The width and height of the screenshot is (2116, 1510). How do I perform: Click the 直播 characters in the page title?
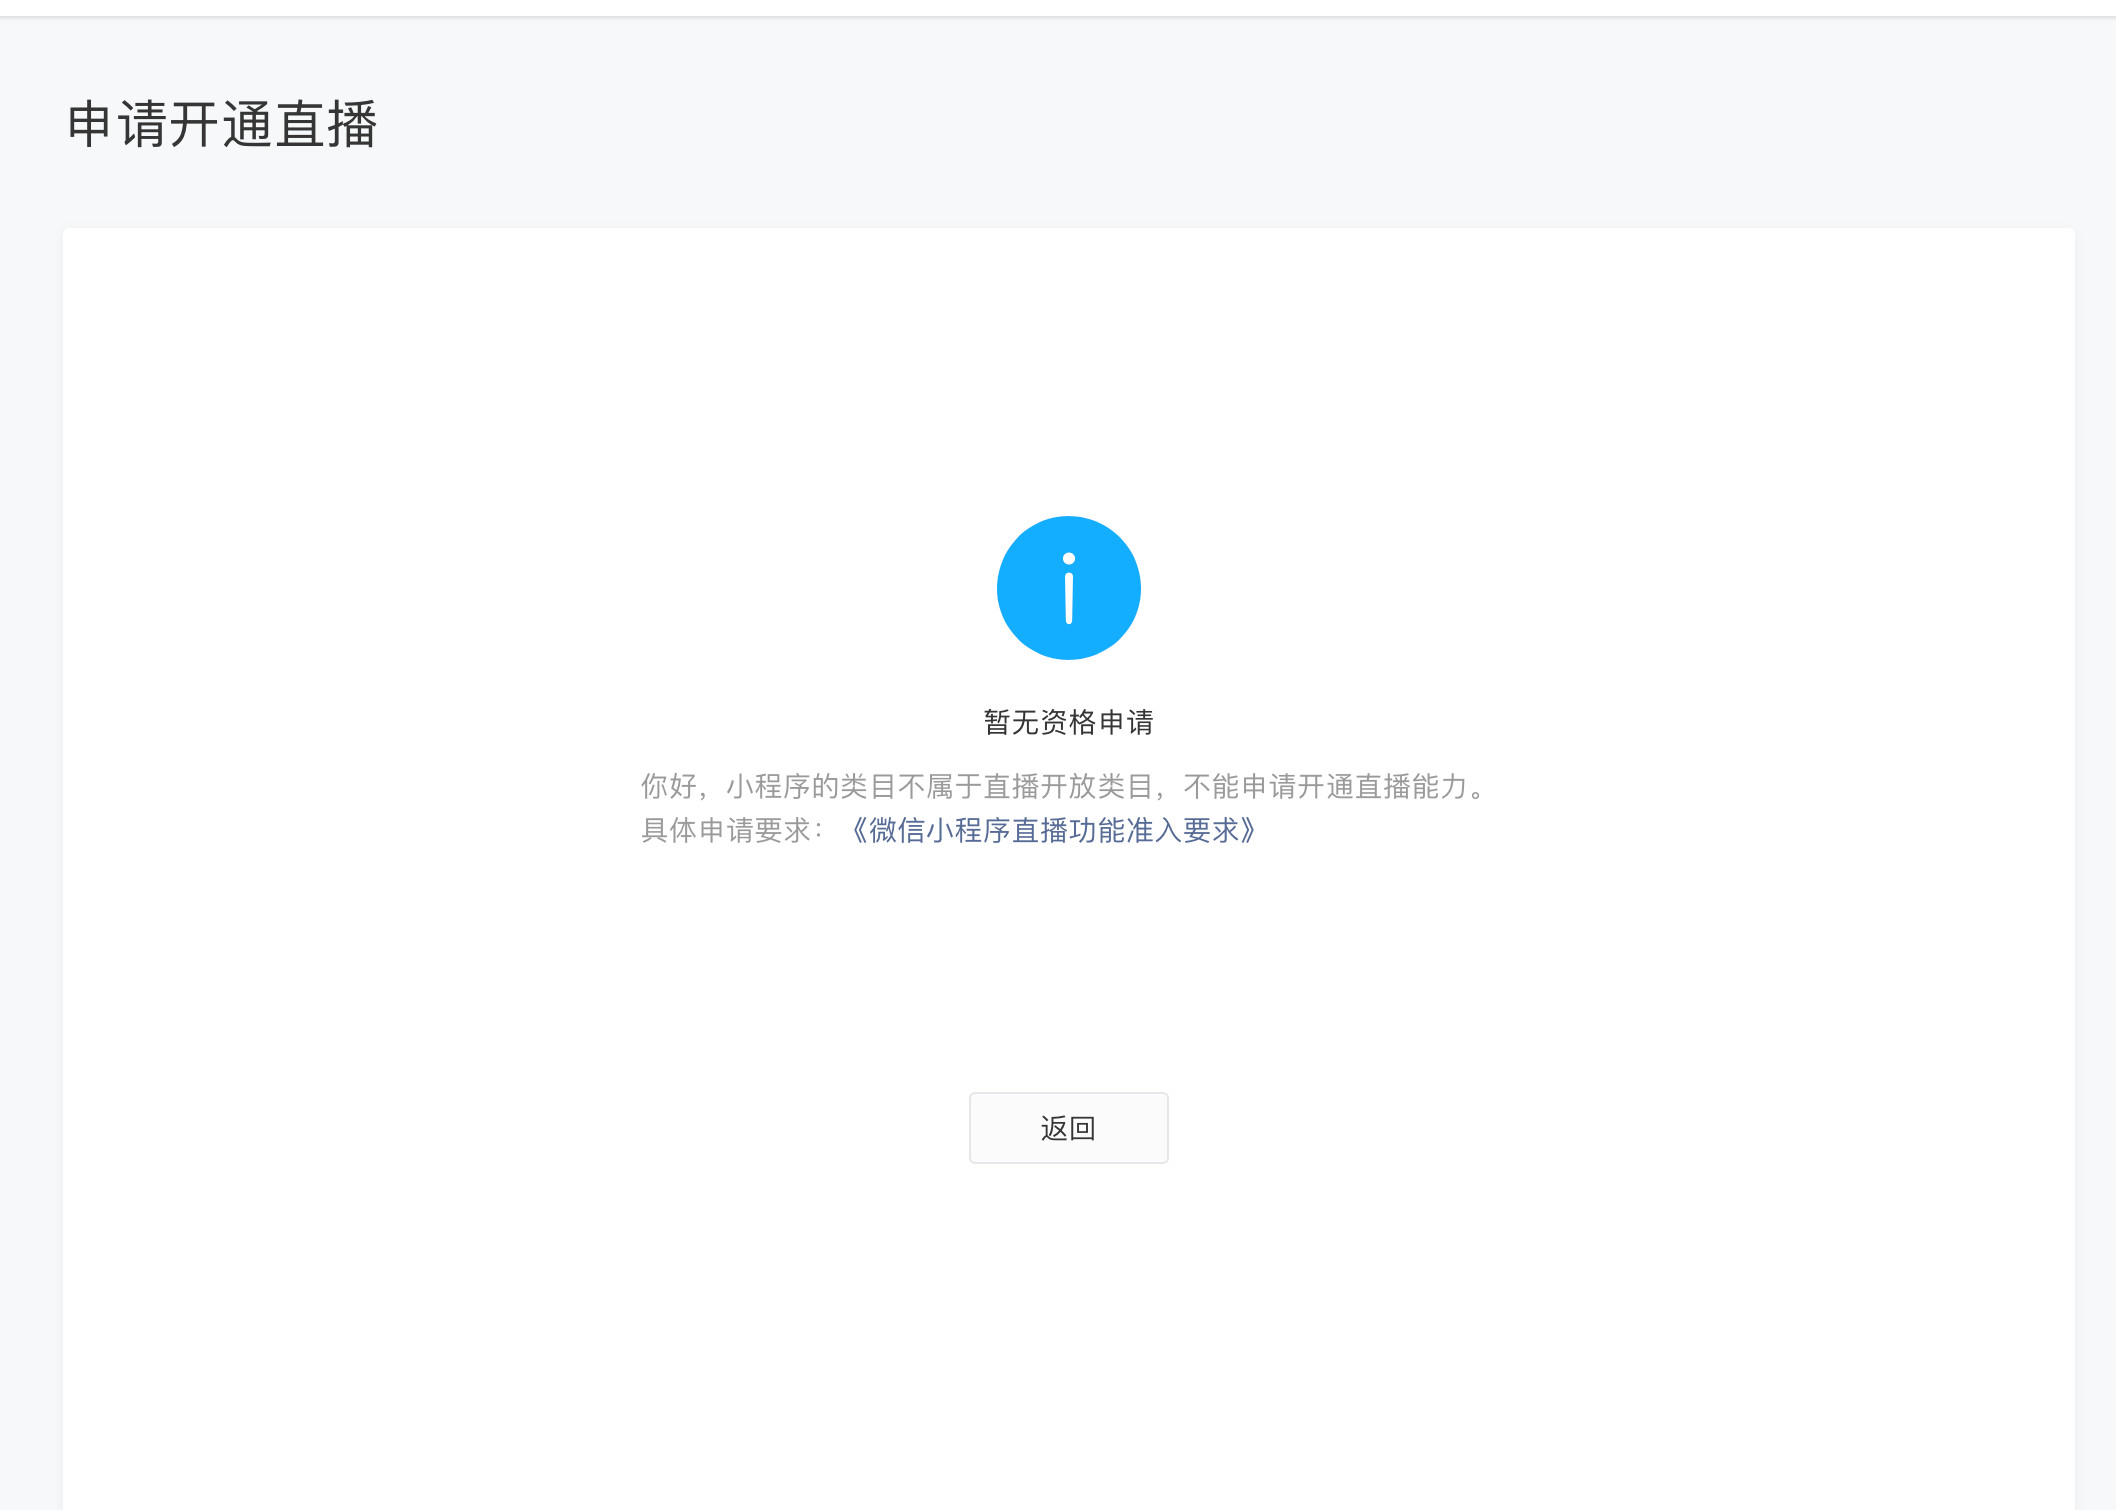pyautogui.click(x=326, y=125)
